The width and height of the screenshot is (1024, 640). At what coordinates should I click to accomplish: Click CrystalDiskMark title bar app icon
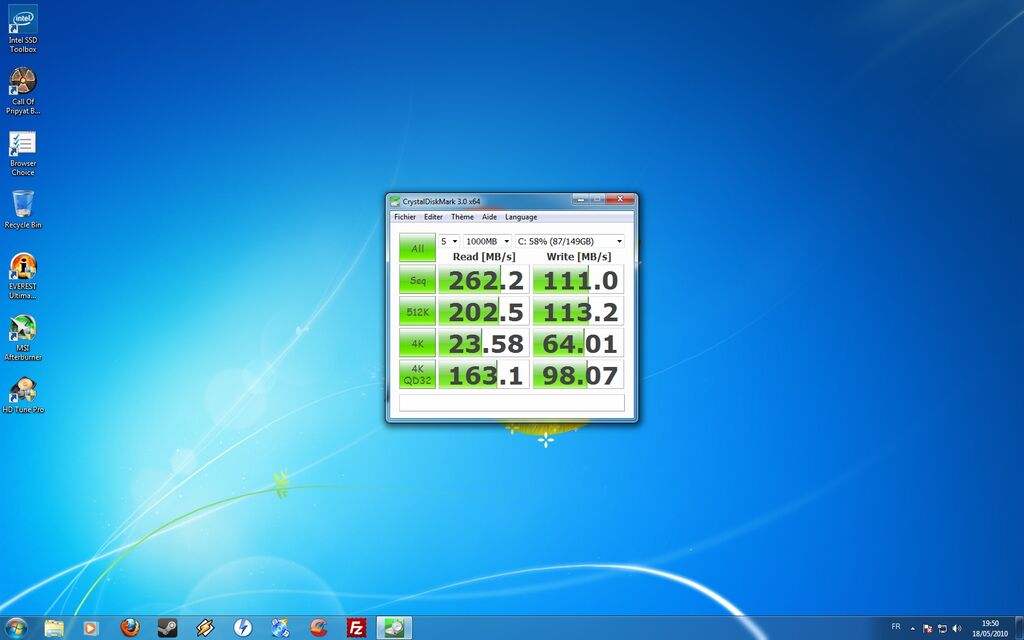click(395, 201)
